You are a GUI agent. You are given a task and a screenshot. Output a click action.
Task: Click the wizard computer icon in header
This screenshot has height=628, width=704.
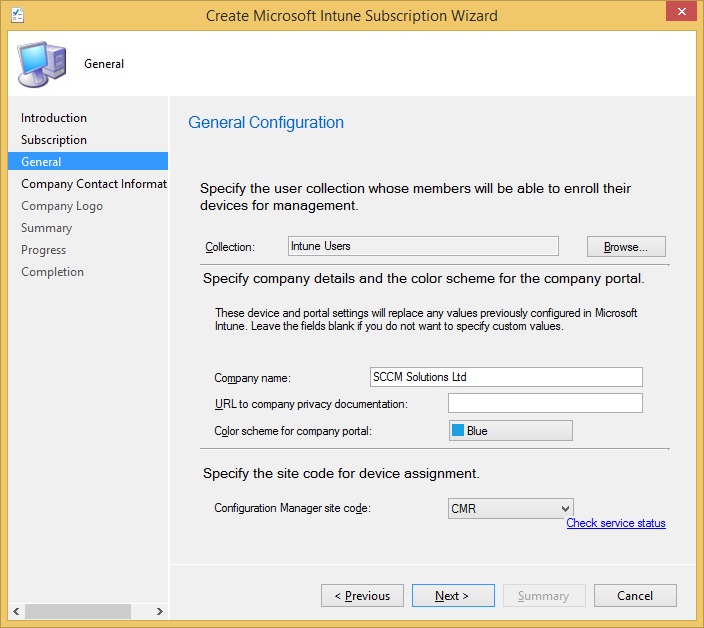[x=41, y=62]
